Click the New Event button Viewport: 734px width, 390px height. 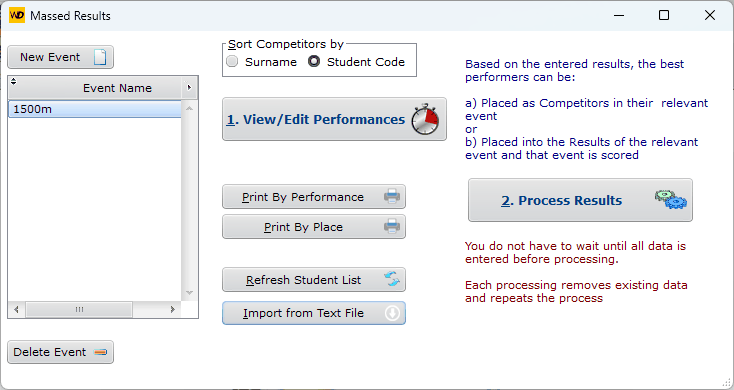(60, 57)
